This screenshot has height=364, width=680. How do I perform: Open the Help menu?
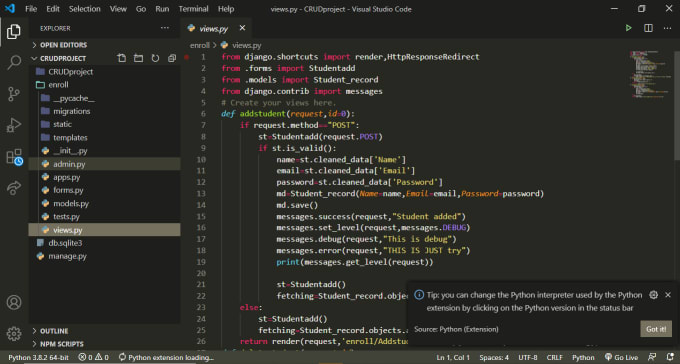tap(226, 9)
